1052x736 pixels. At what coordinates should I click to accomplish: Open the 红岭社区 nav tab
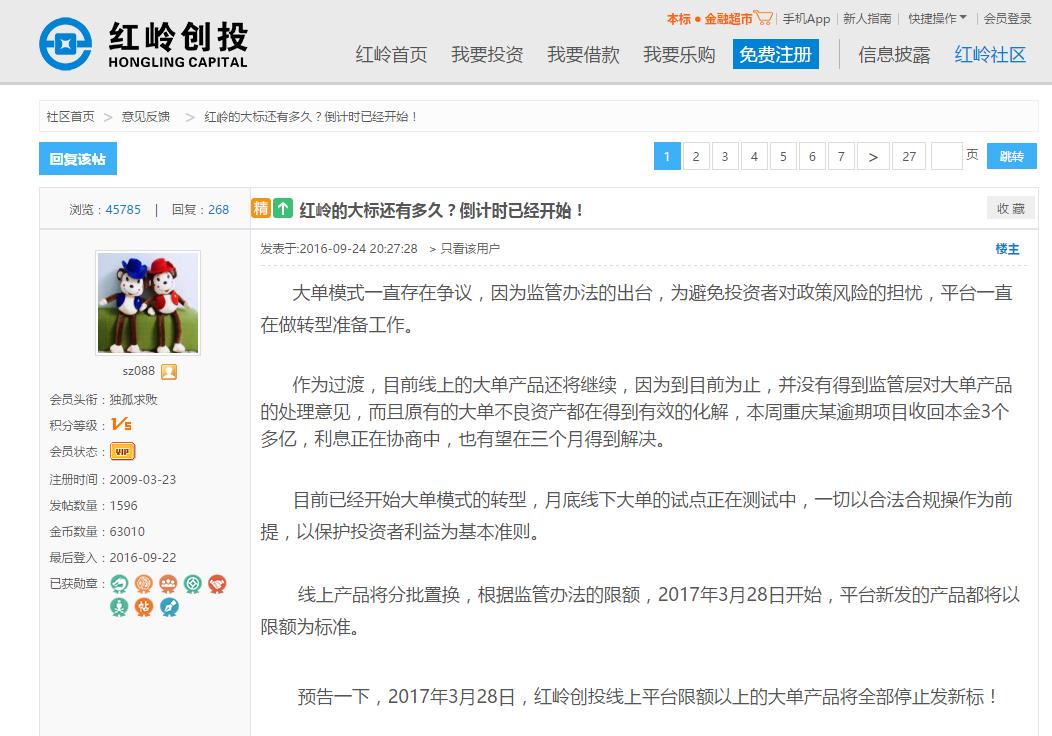click(990, 54)
